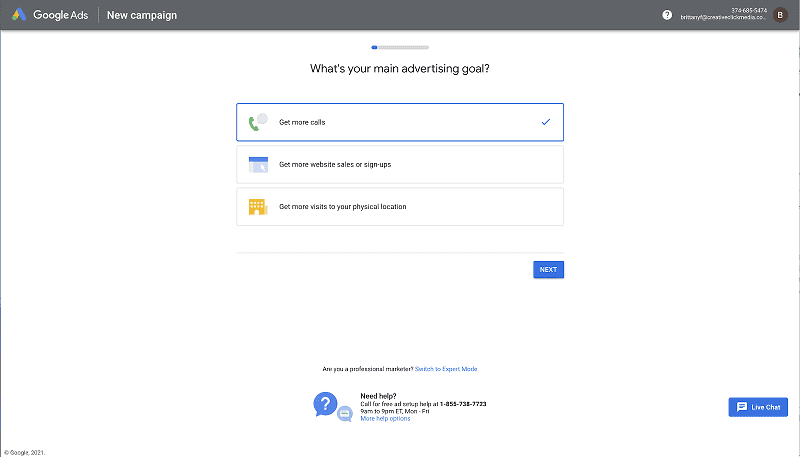Click the Google Ads title text
Viewport: 800px width, 457px height.
[x=61, y=15]
